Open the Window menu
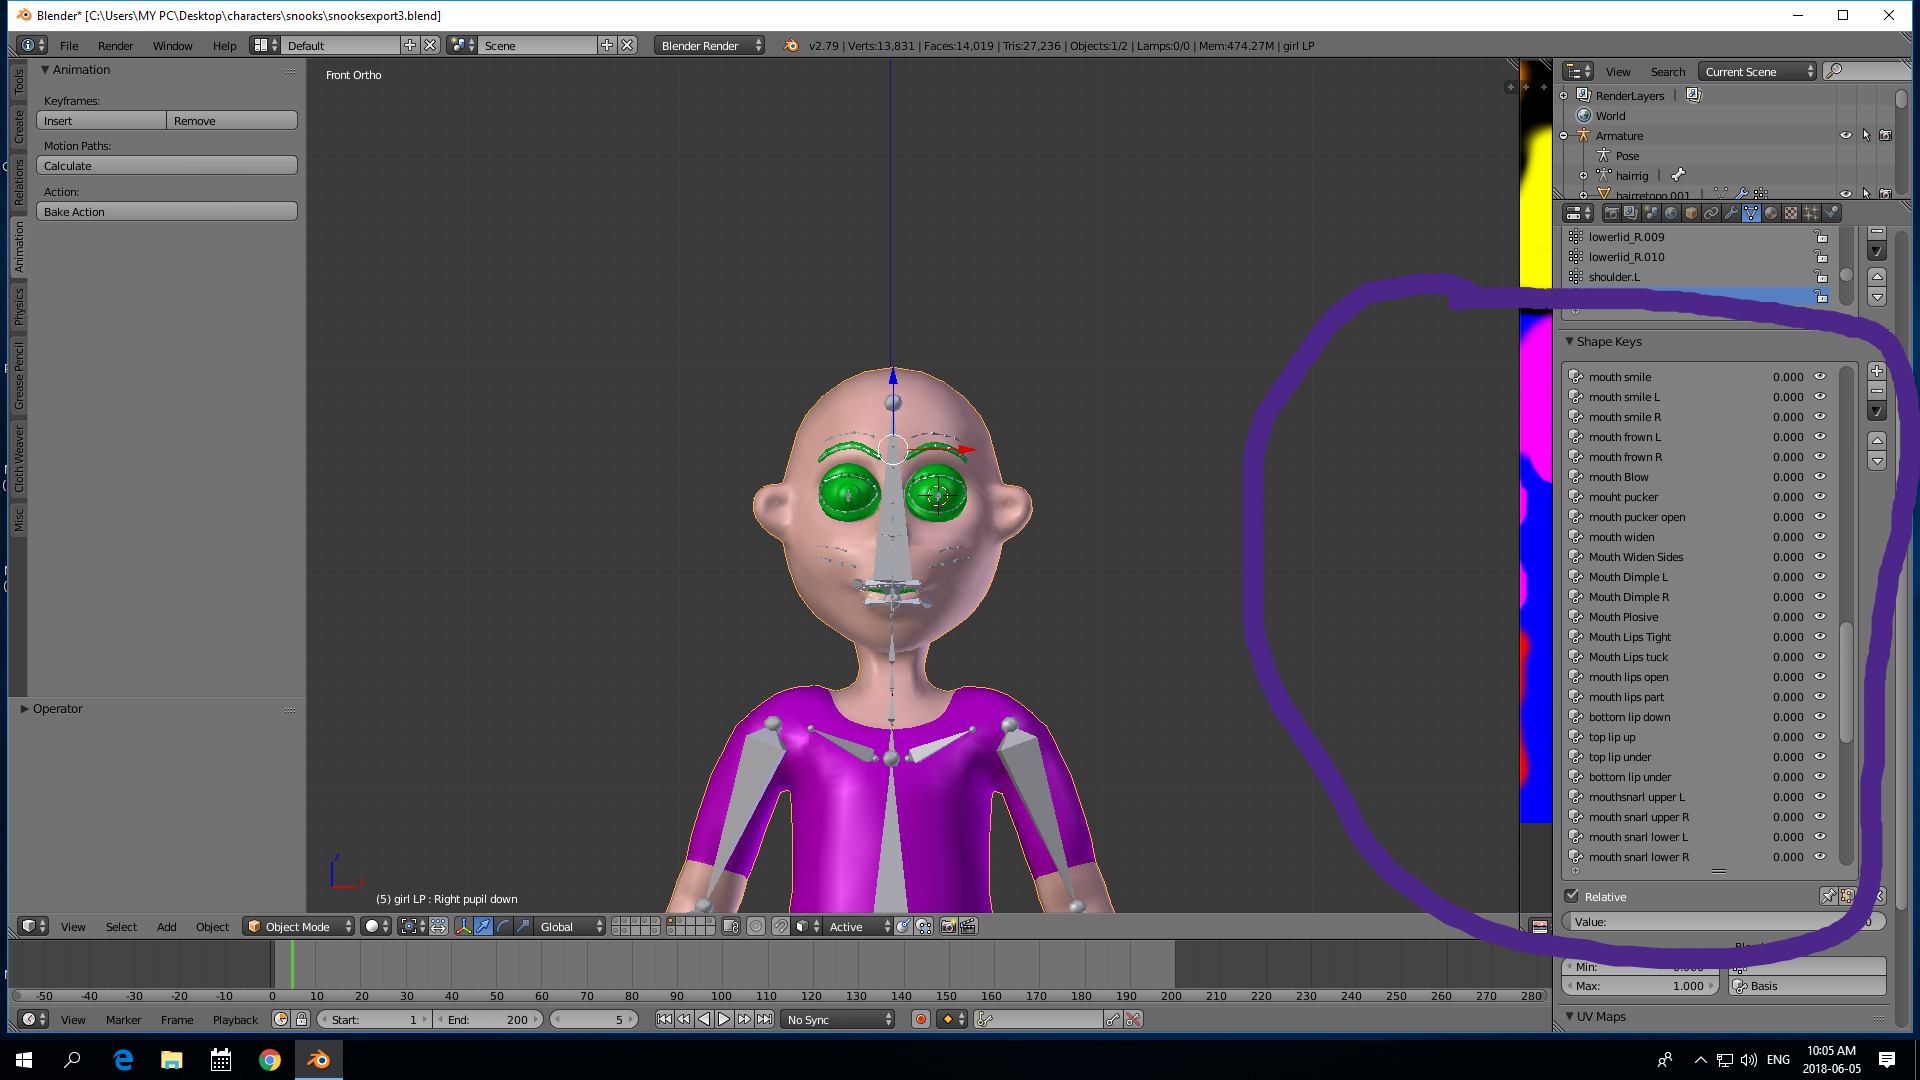Screen dimensions: 1920x1080 tap(172, 46)
